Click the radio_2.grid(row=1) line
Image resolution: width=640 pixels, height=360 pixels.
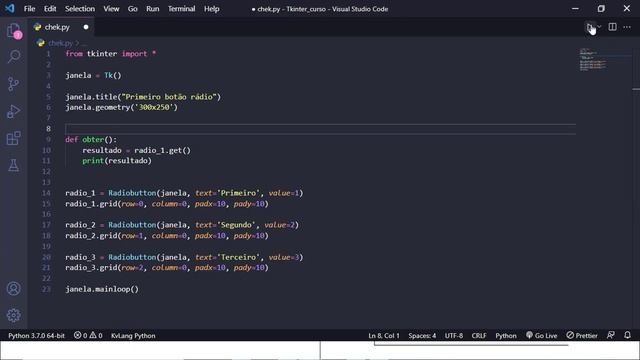tap(167, 236)
